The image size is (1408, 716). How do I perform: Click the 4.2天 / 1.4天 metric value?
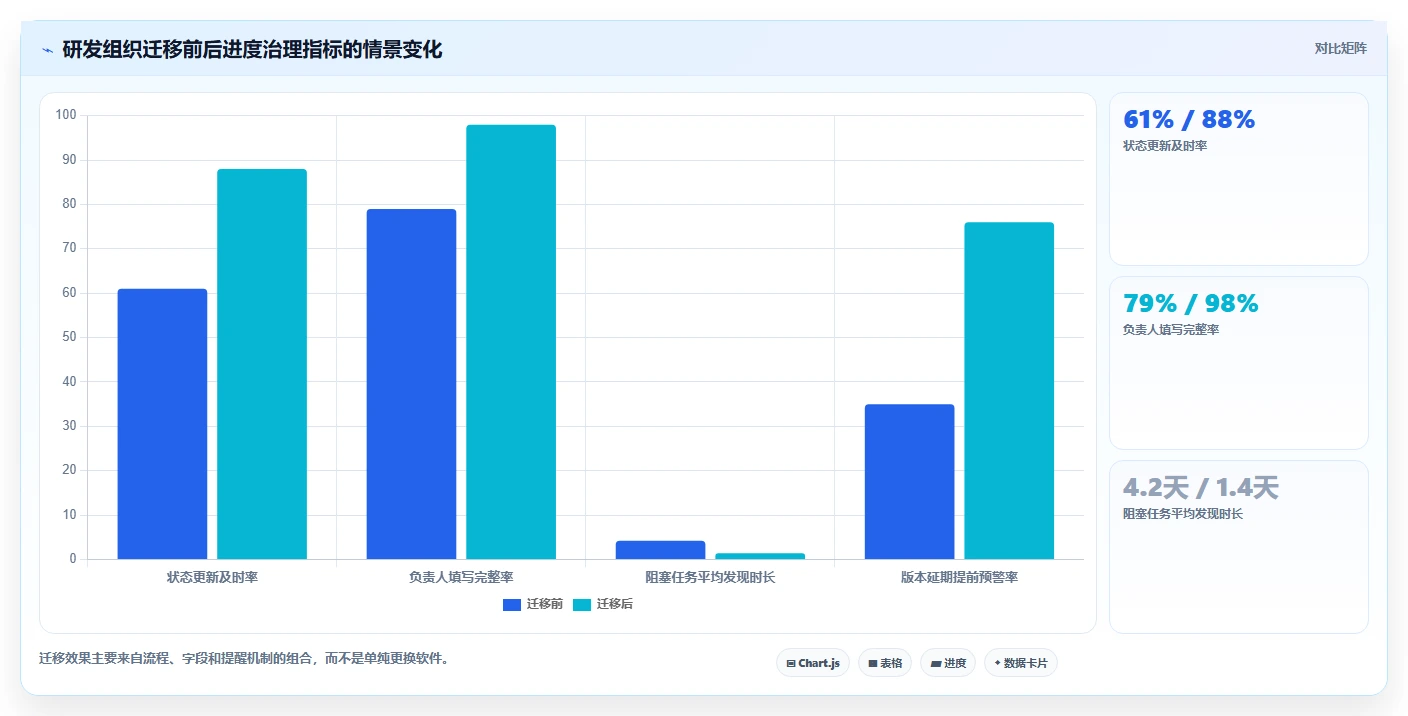pyautogui.click(x=1201, y=488)
